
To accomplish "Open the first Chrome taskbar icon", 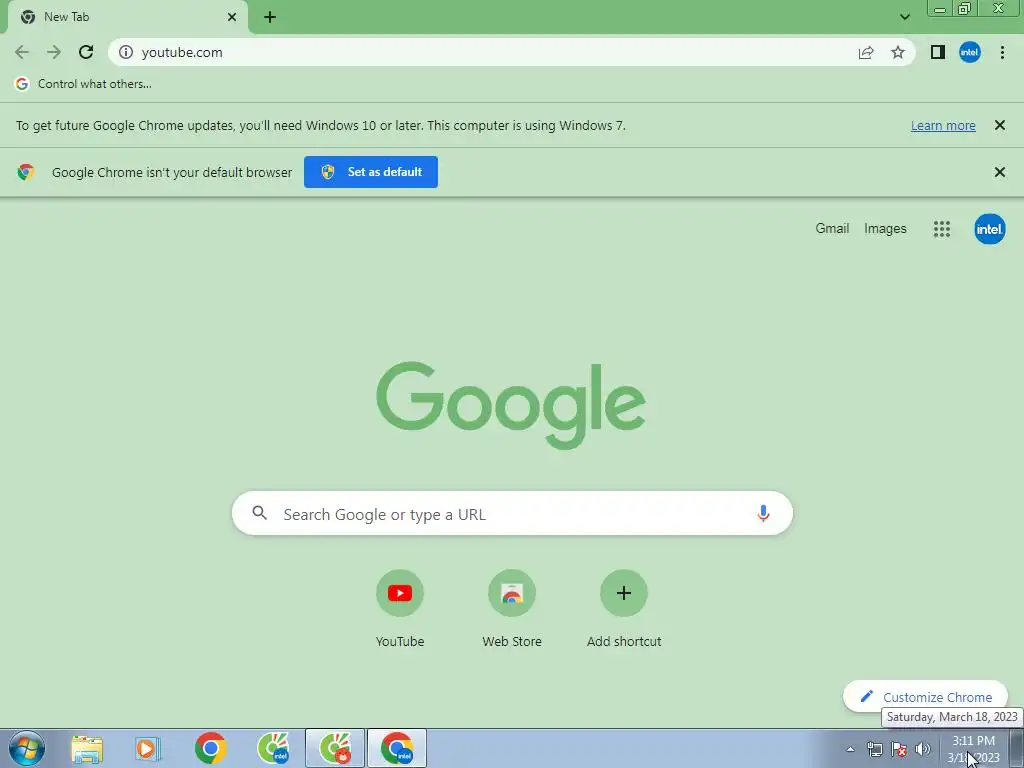I will [x=210, y=748].
